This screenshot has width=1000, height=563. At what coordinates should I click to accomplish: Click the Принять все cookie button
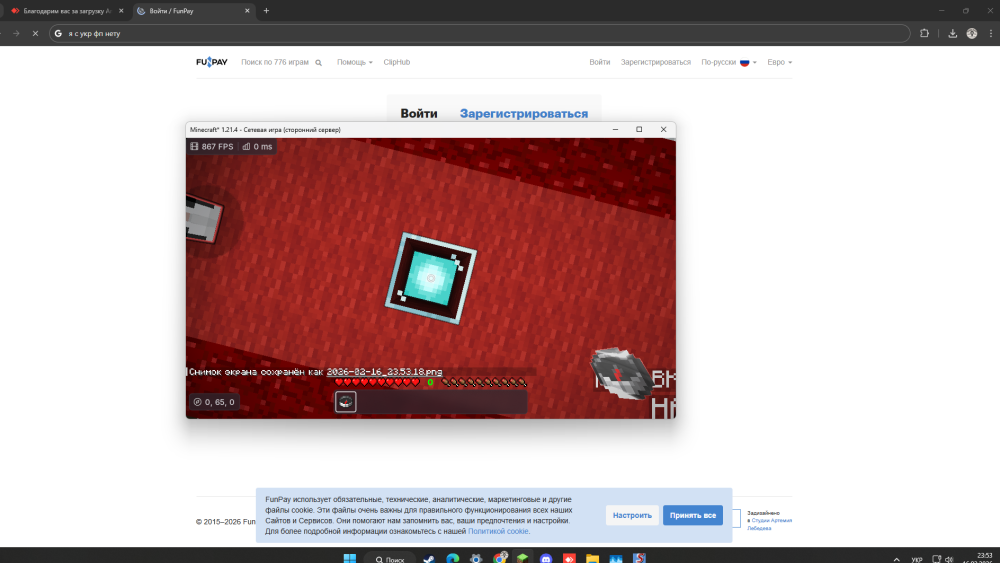(x=693, y=515)
